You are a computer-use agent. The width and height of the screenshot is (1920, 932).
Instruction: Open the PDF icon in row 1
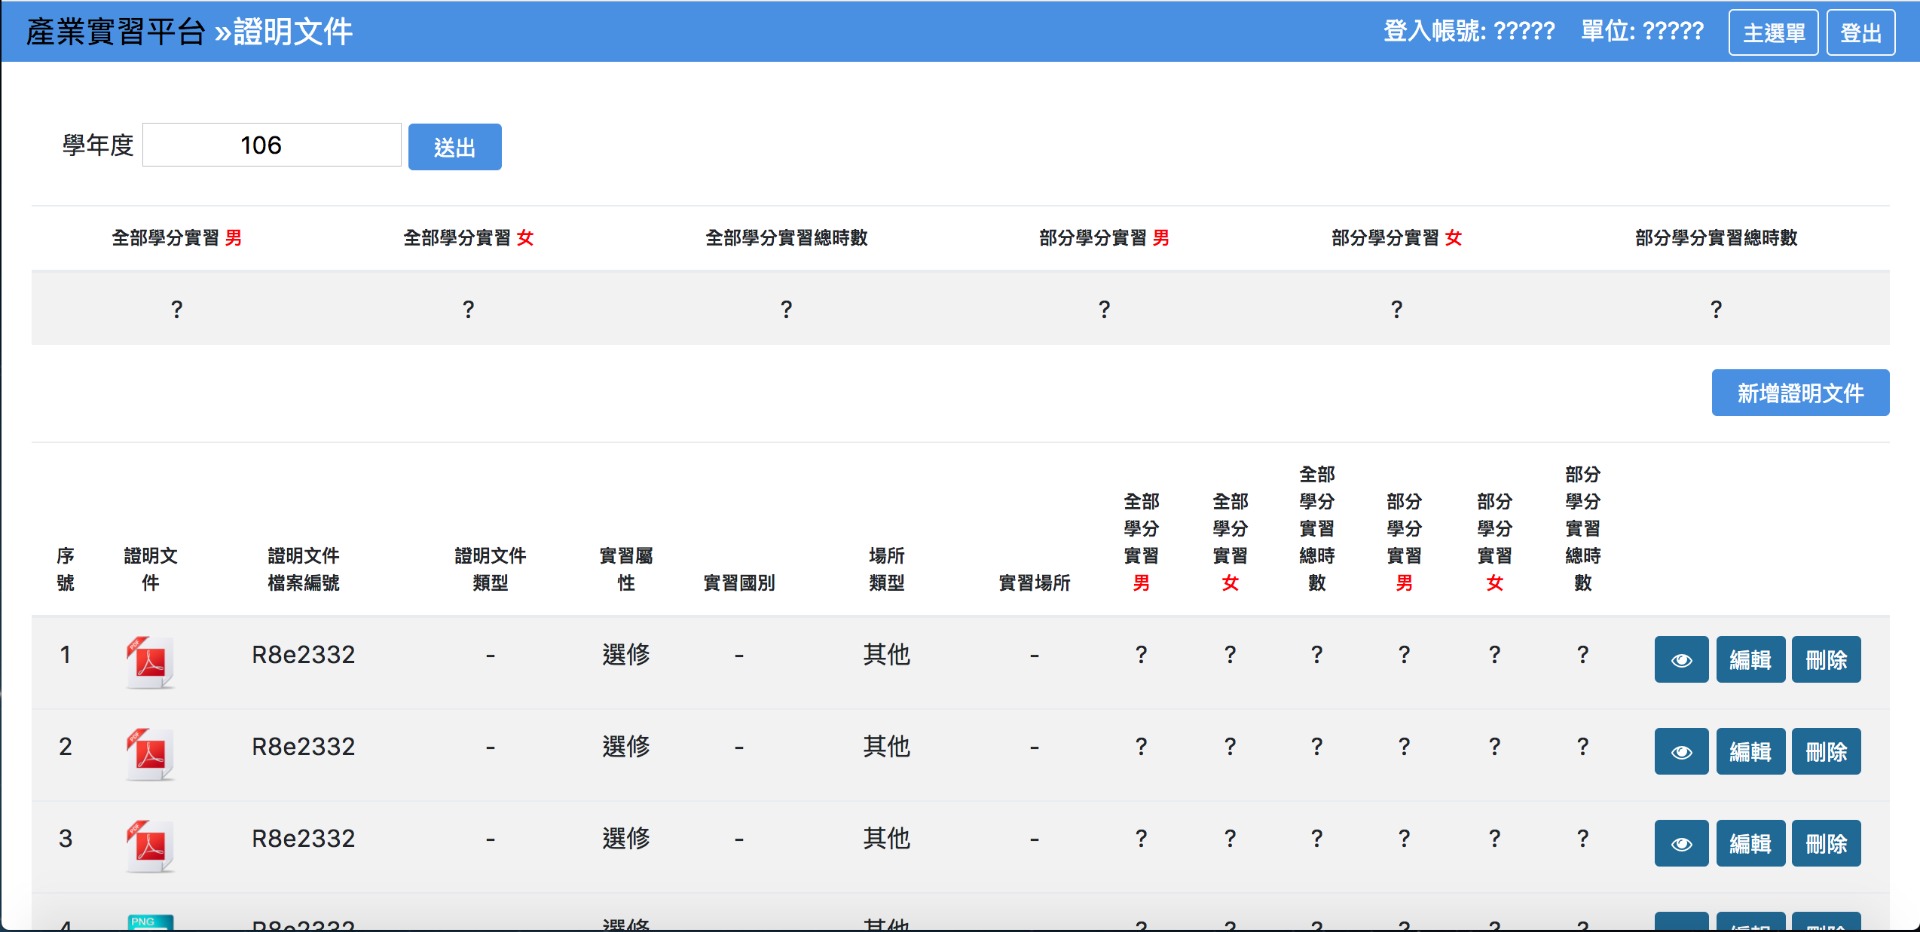pos(150,661)
